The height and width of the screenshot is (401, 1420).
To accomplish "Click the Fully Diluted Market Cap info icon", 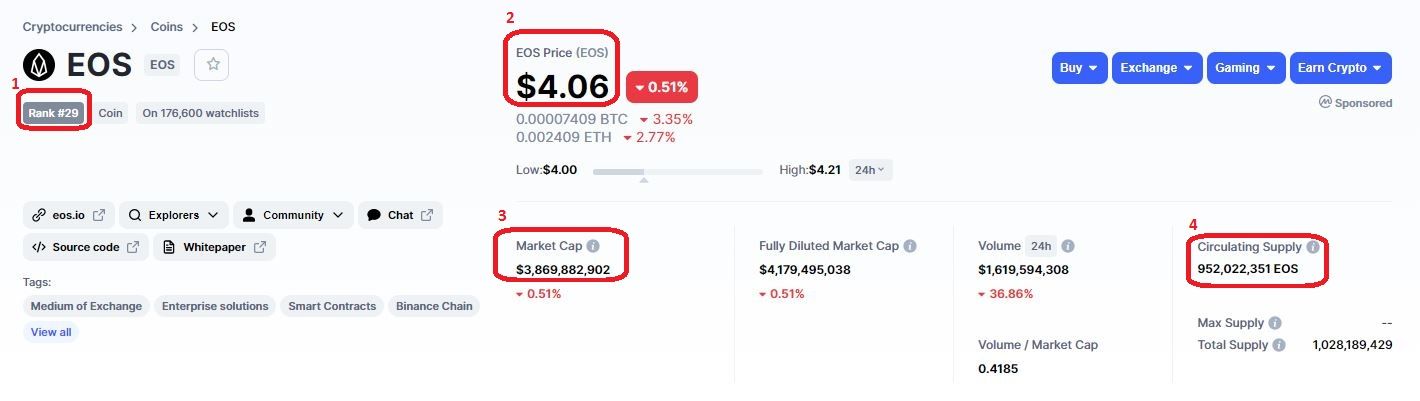I will [x=910, y=246].
